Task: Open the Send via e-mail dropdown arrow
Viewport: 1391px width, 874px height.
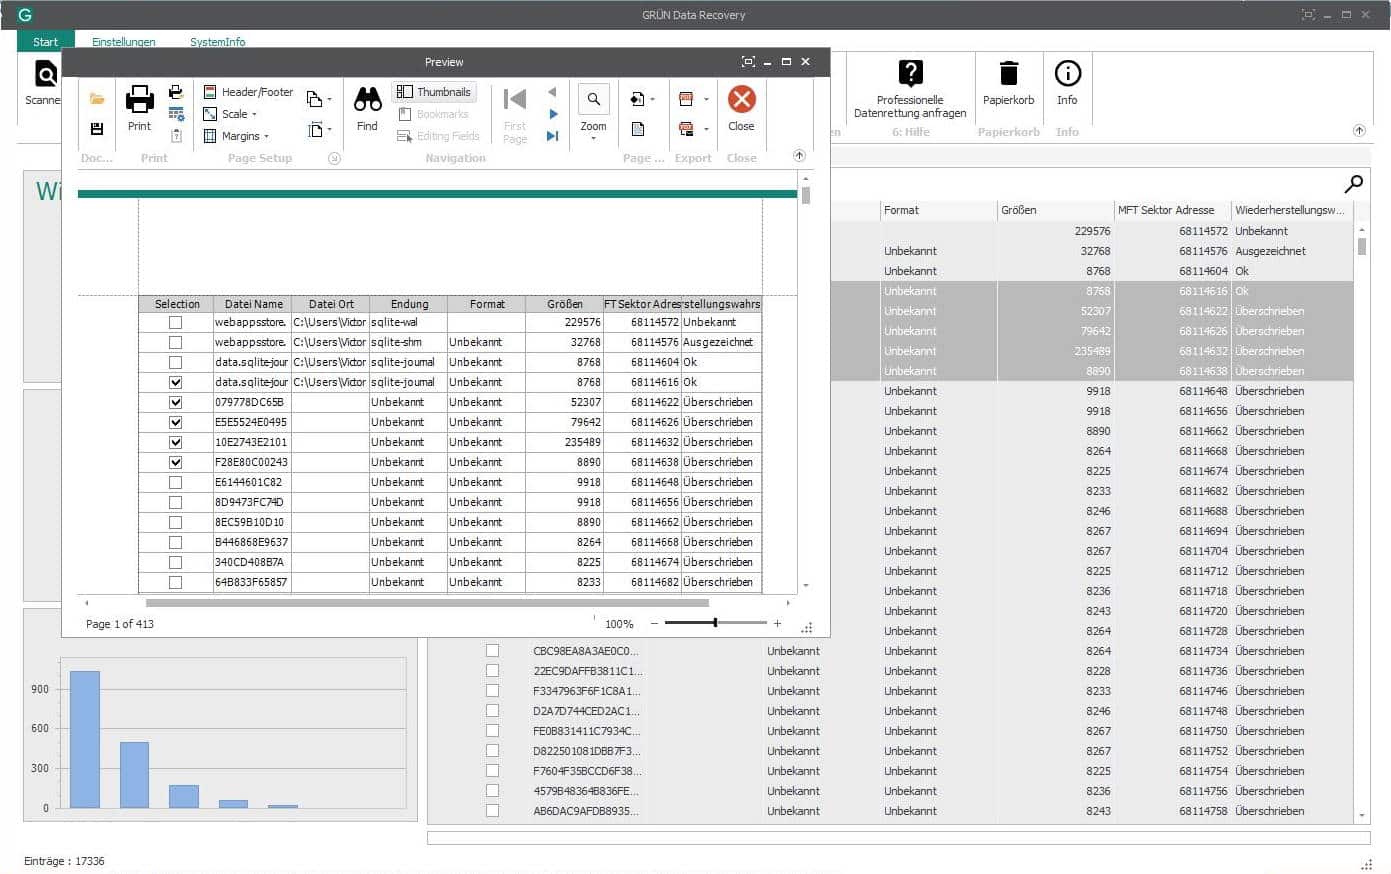Action: 706,129
